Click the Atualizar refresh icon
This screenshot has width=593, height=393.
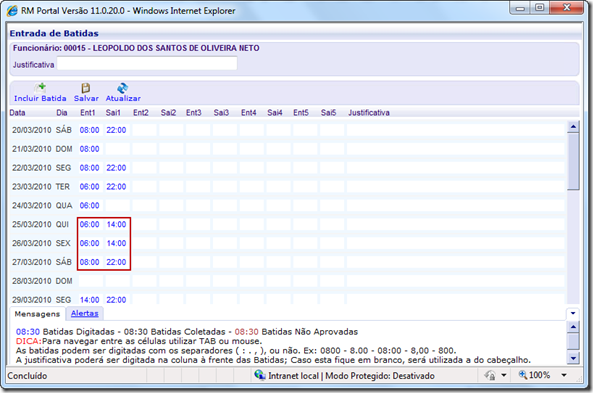[x=123, y=88]
